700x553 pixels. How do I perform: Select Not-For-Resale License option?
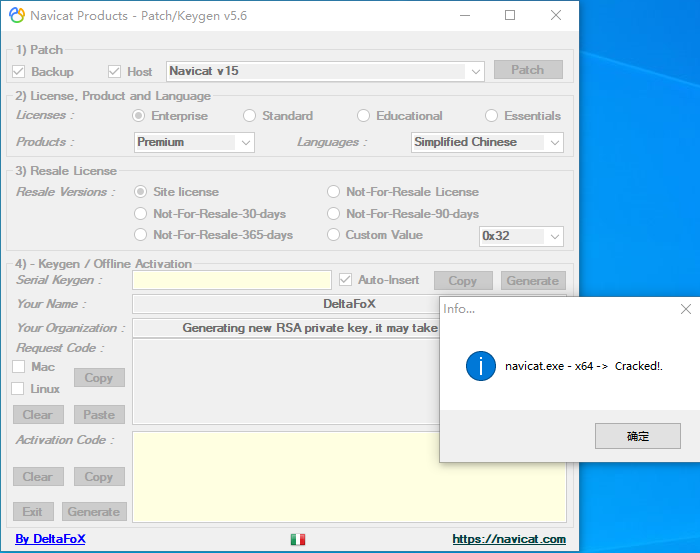333,191
